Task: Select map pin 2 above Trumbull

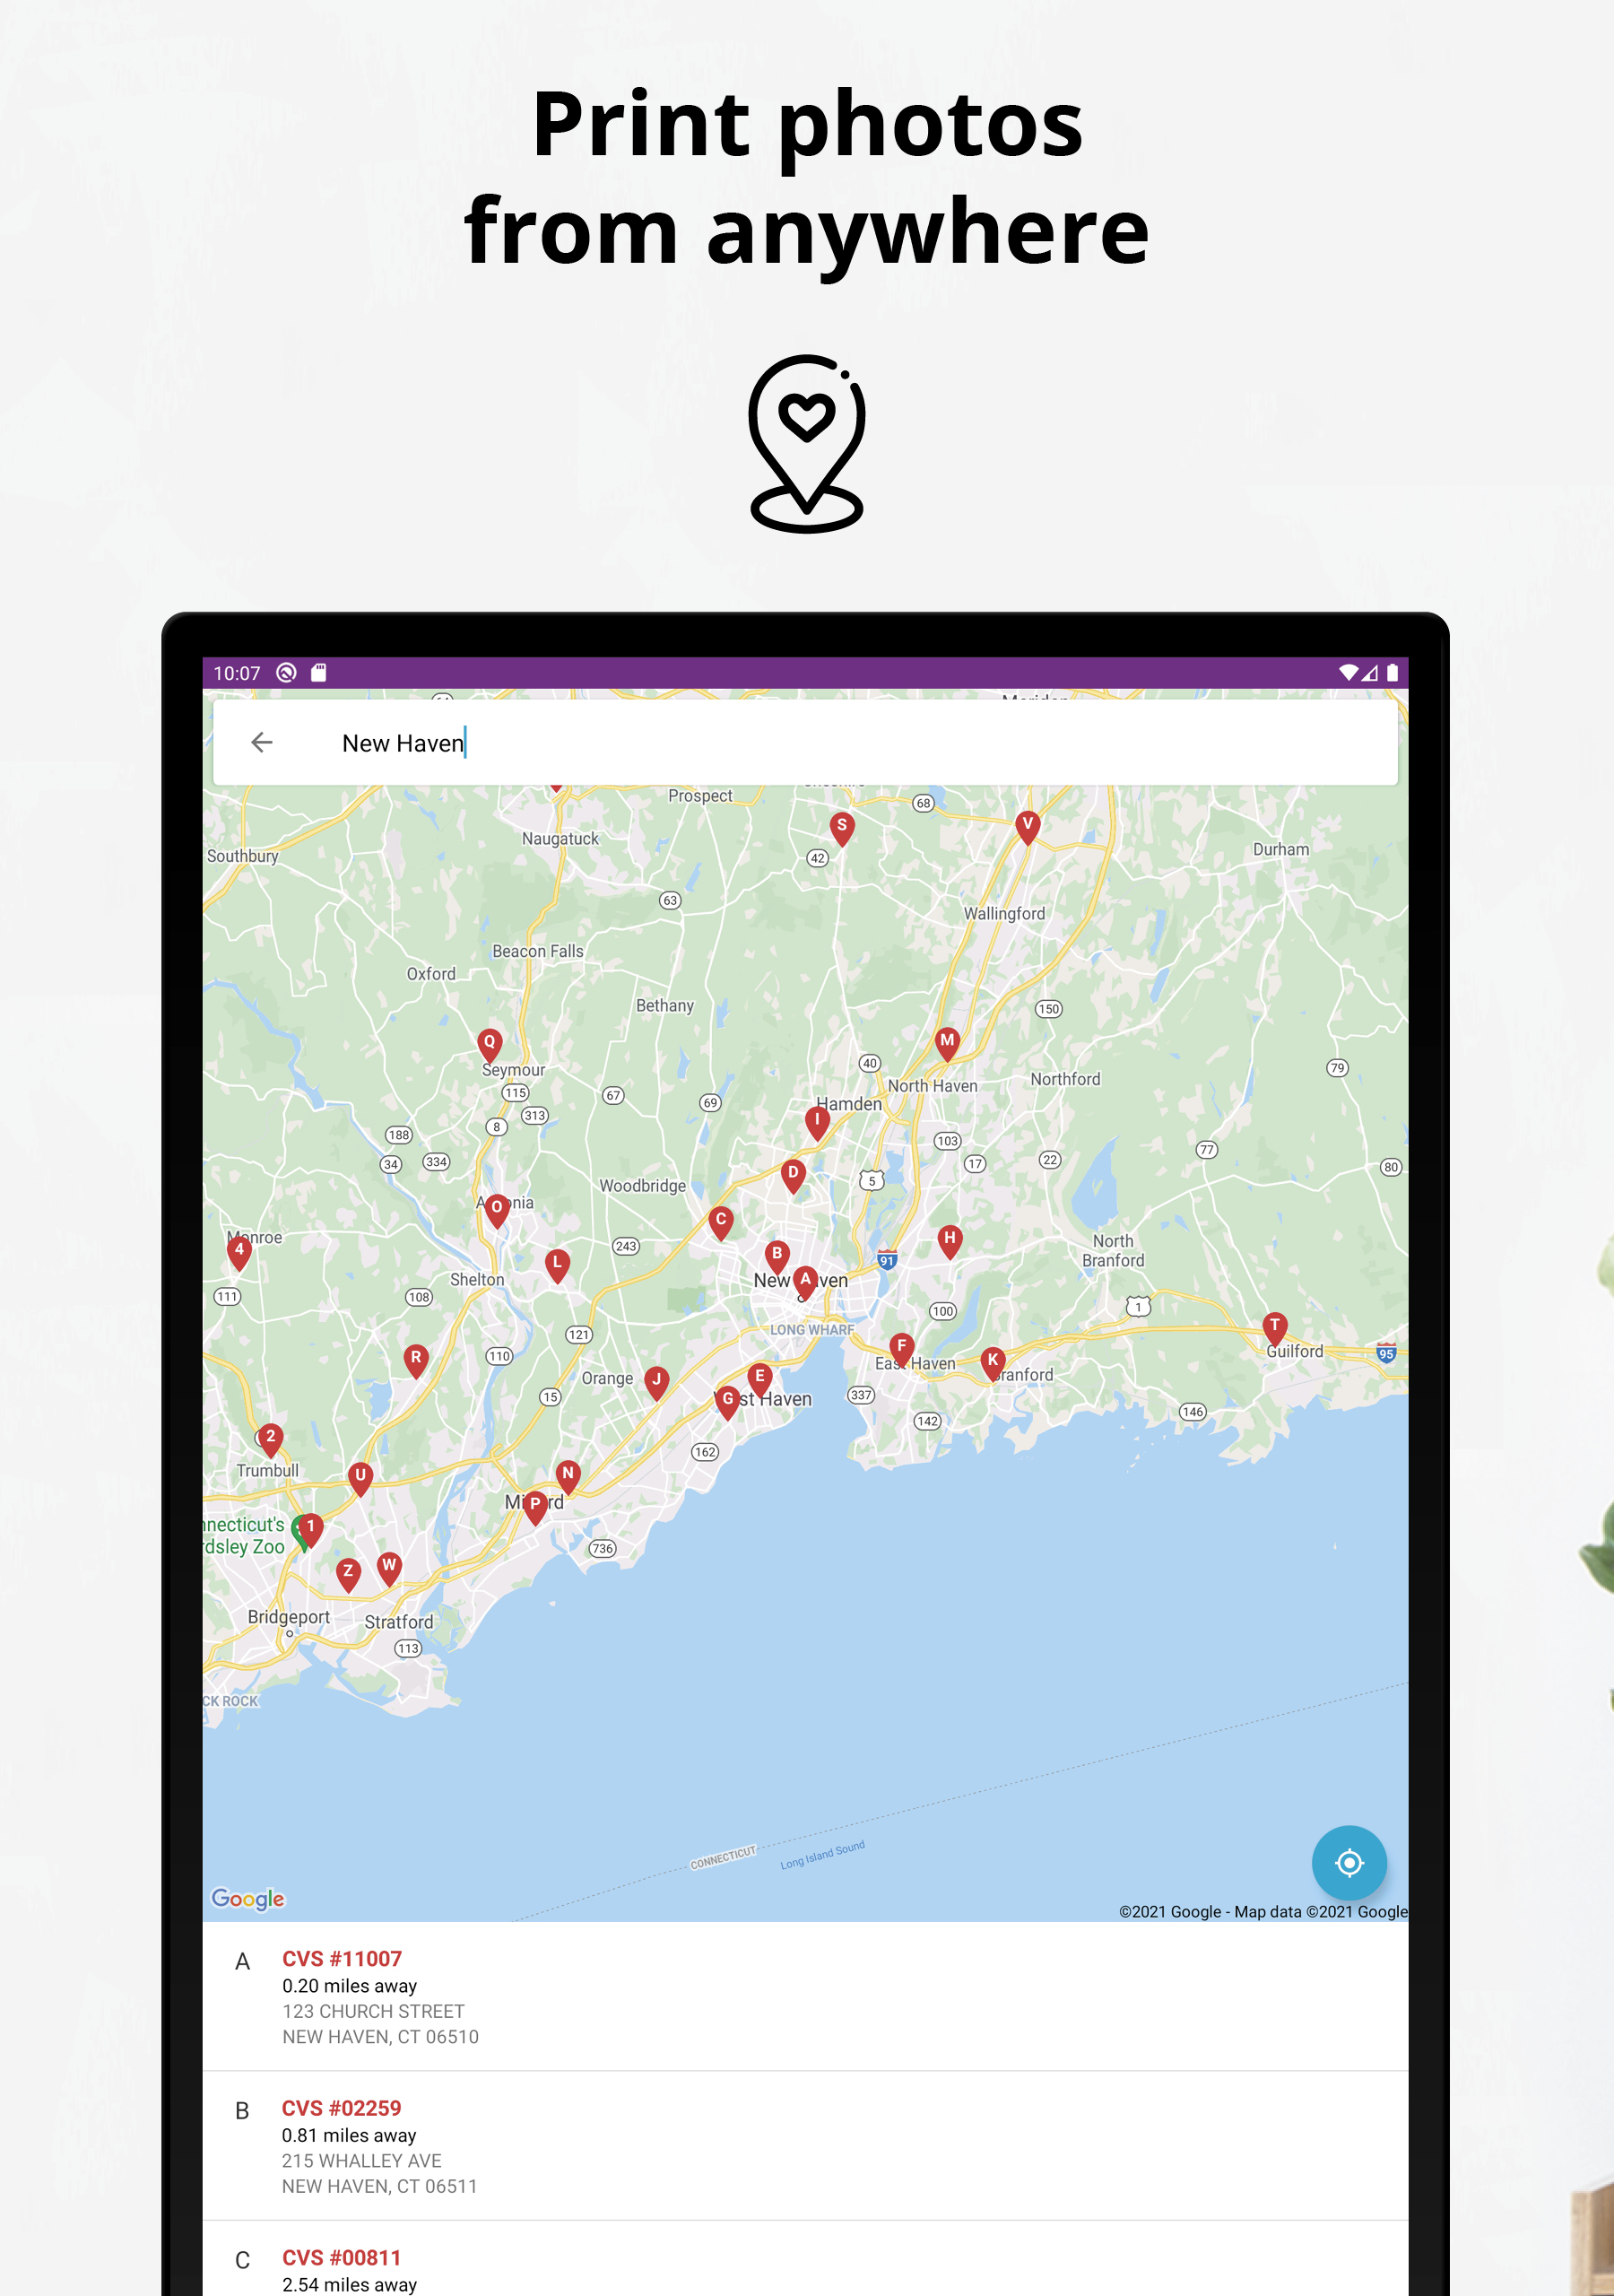Action: tap(270, 1440)
